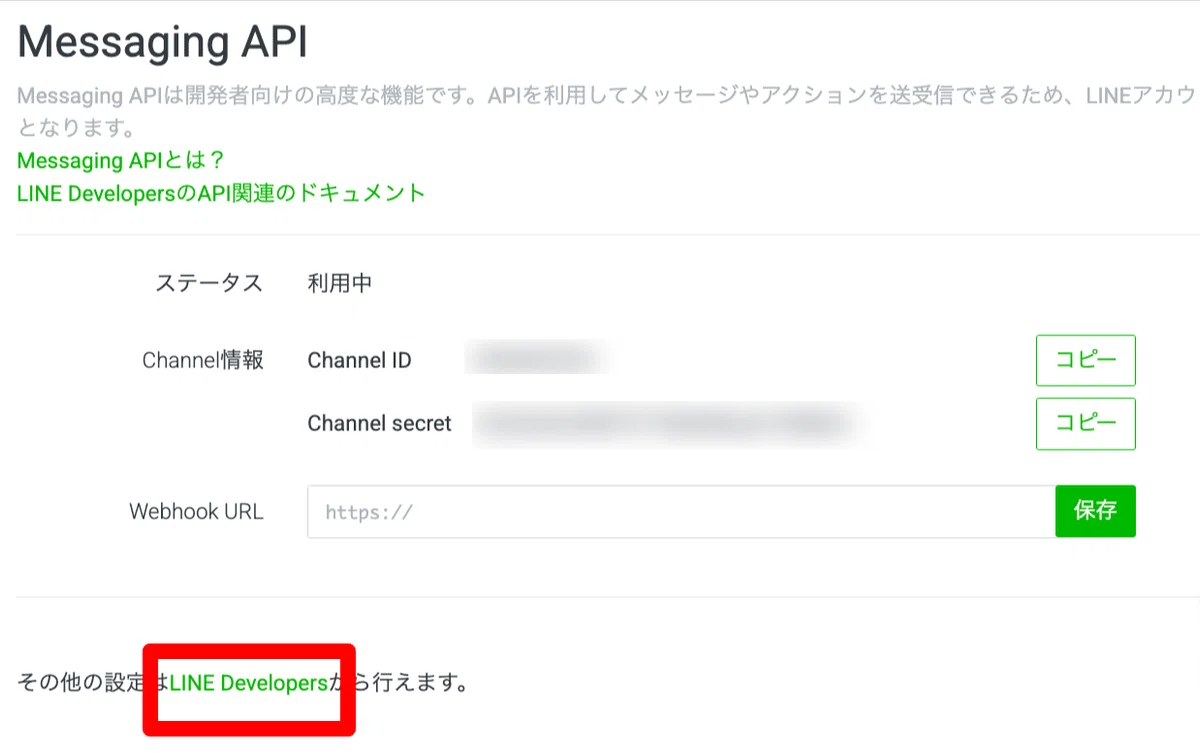Click the 'Channel情報' label
This screenshot has width=1200, height=753.
(203, 360)
